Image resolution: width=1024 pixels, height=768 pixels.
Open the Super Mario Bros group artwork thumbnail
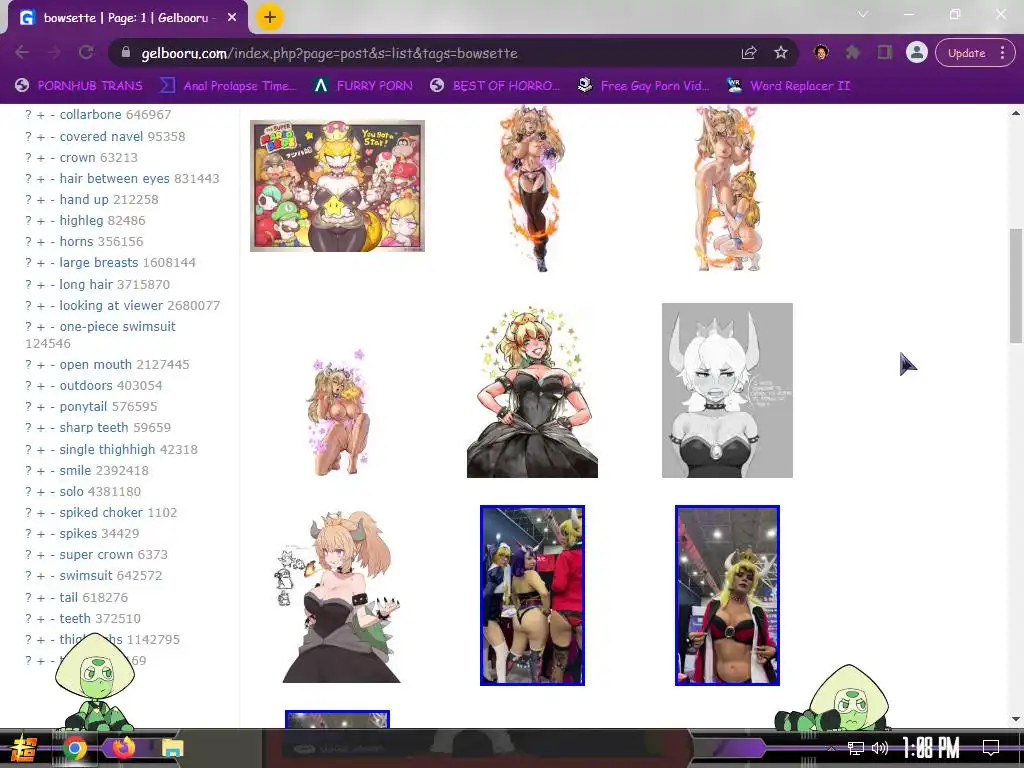(x=337, y=185)
